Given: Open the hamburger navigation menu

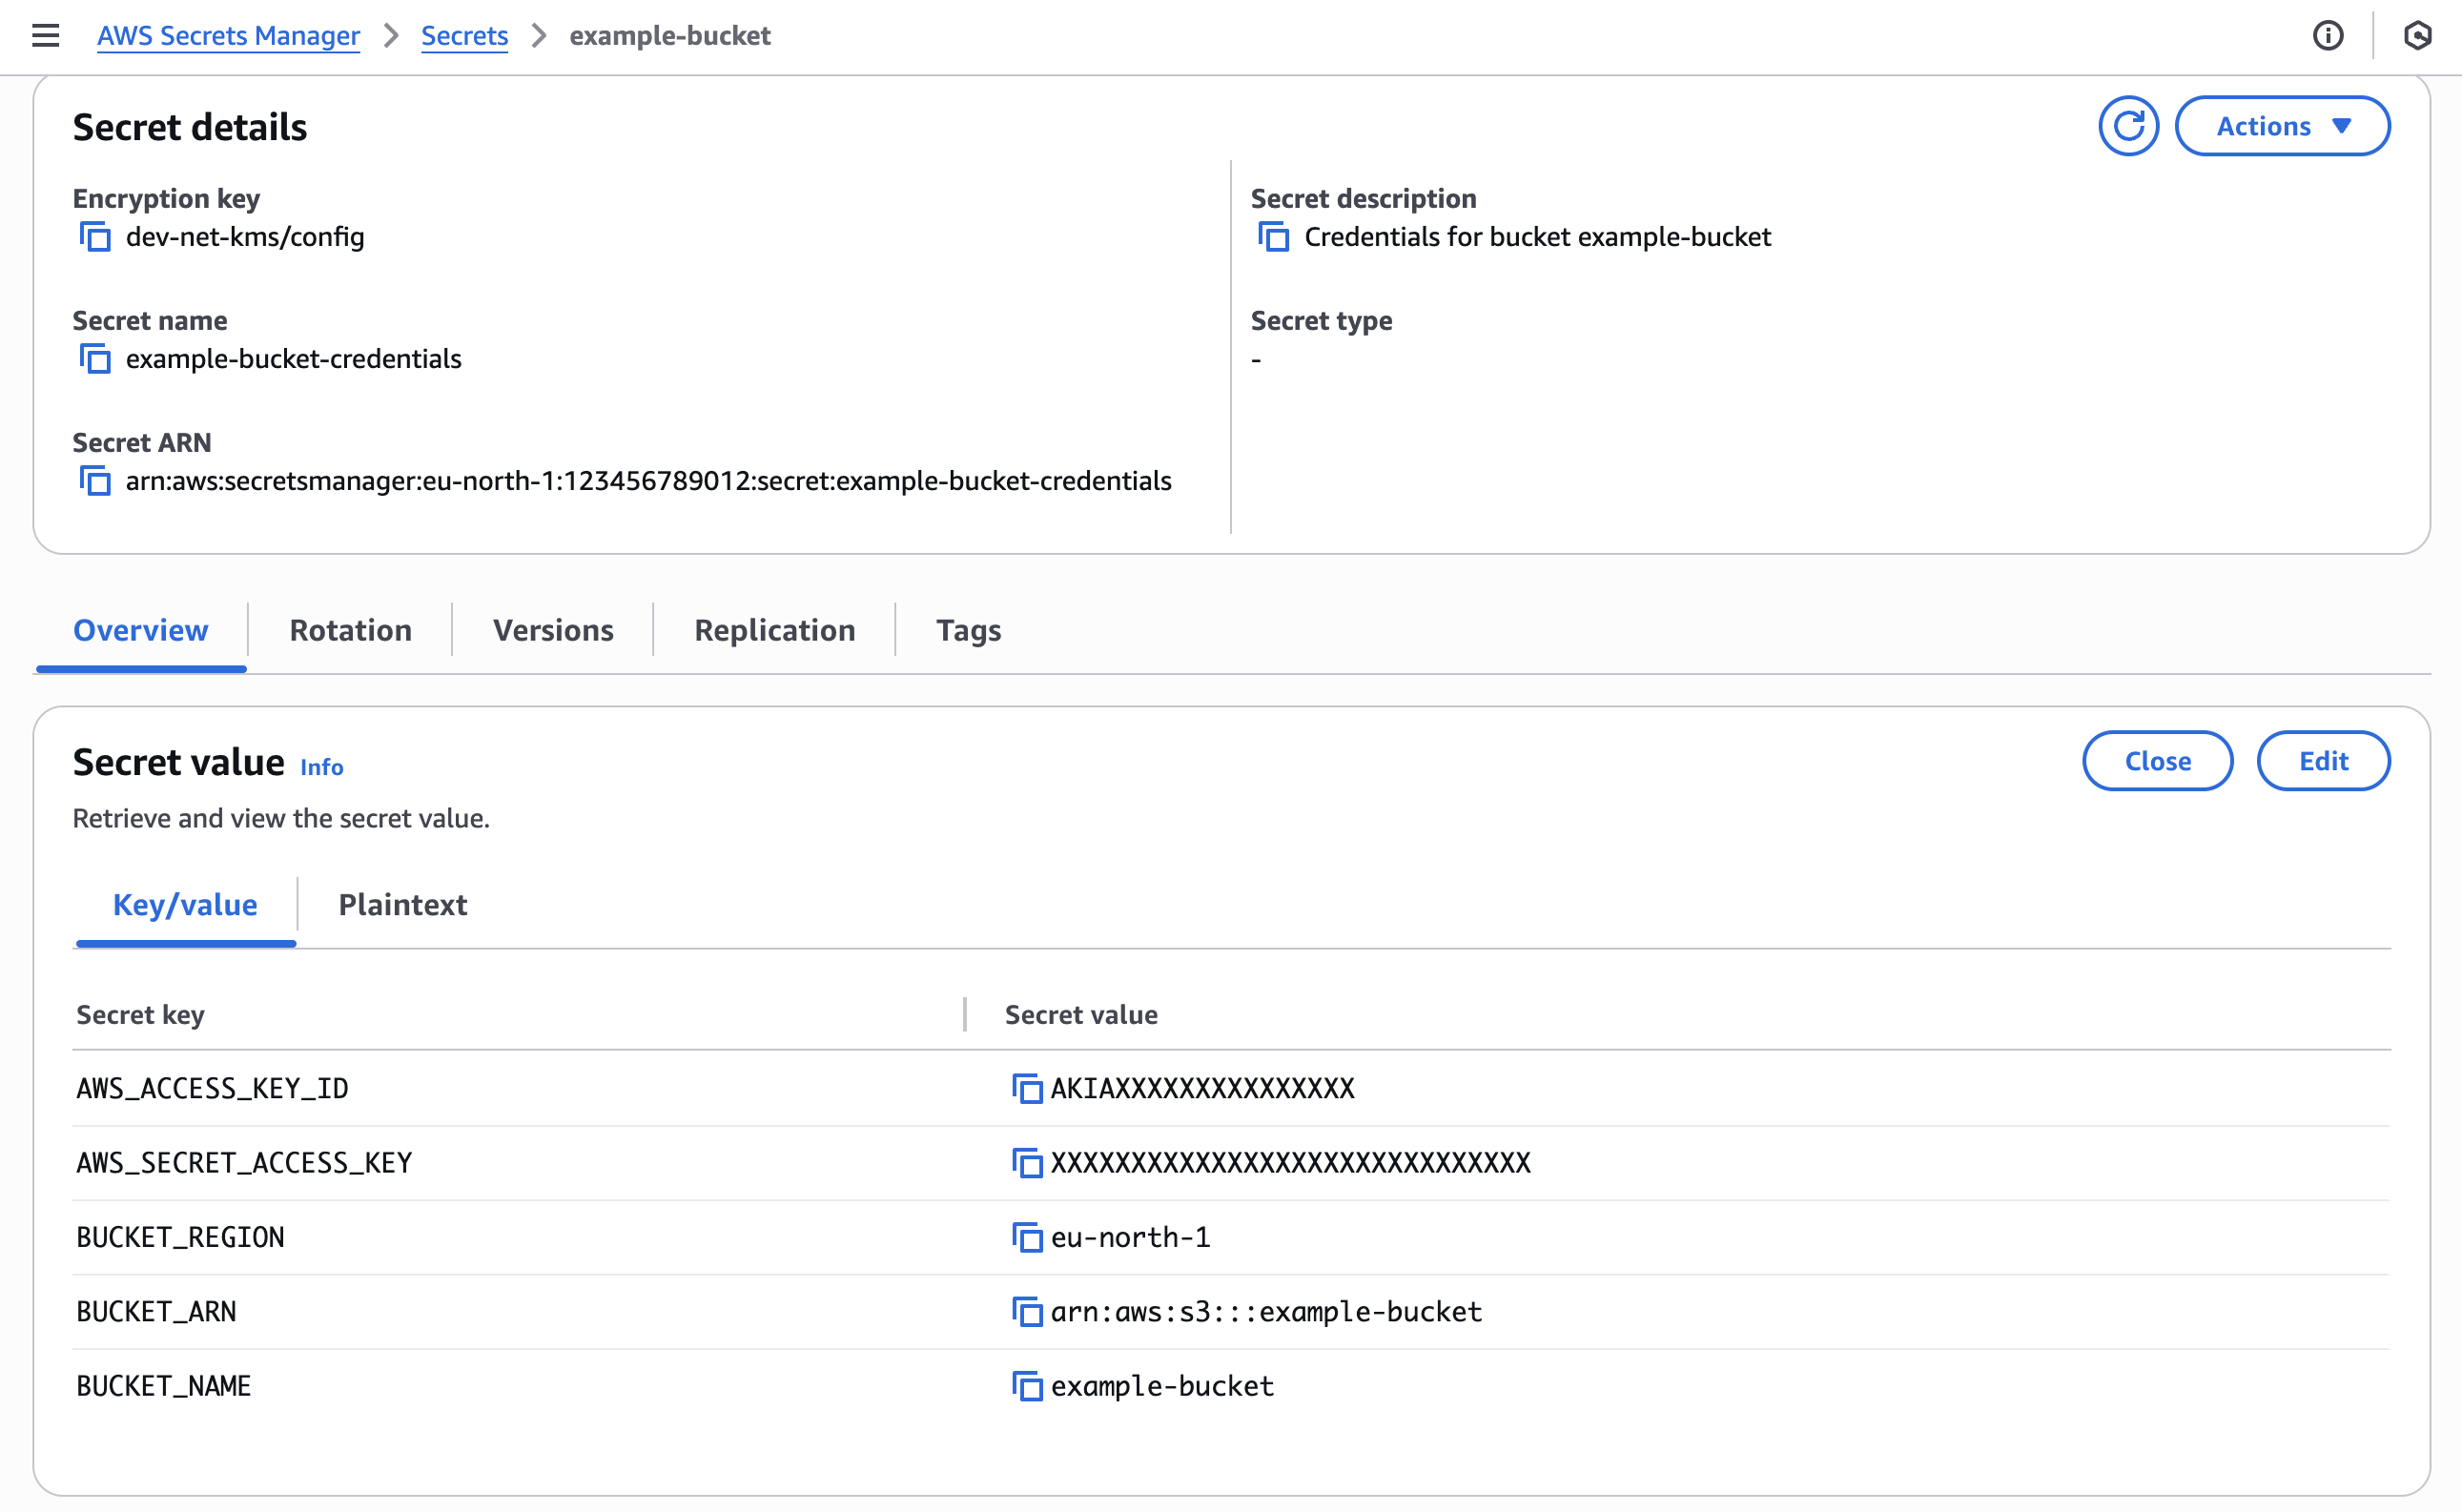Looking at the screenshot, I should [x=46, y=36].
